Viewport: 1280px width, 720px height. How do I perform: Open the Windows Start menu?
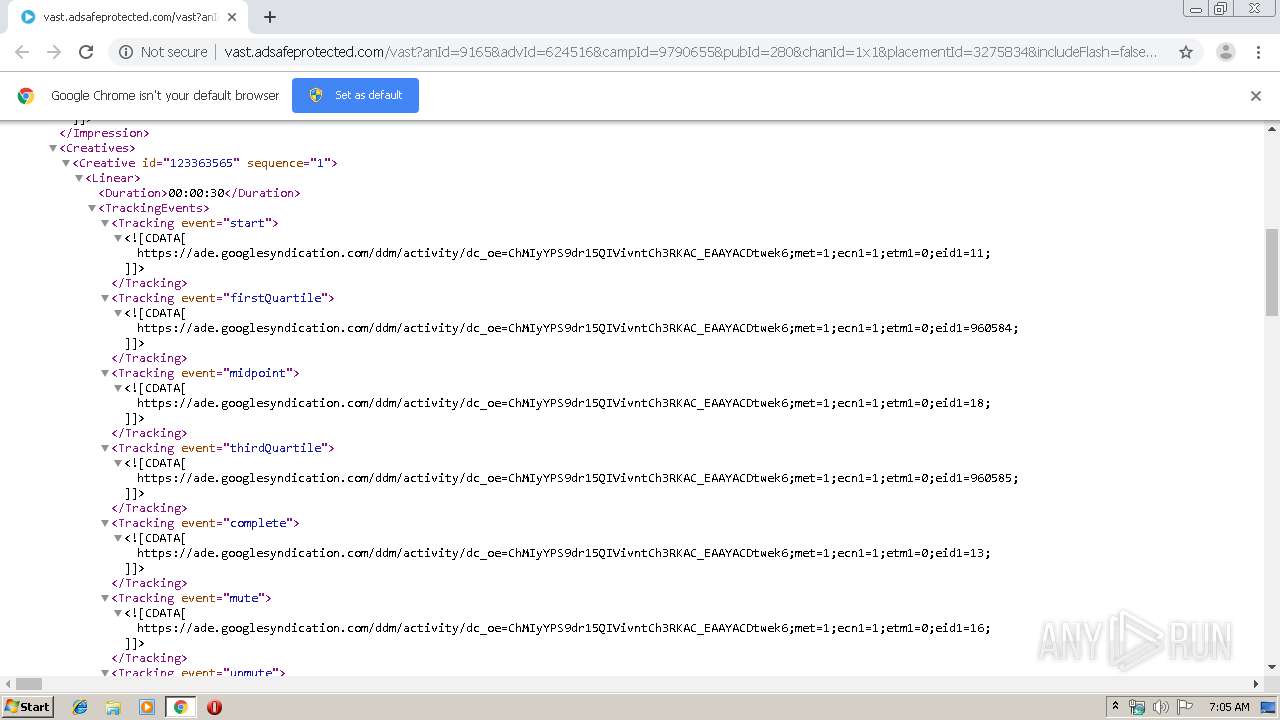pyautogui.click(x=27, y=707)
